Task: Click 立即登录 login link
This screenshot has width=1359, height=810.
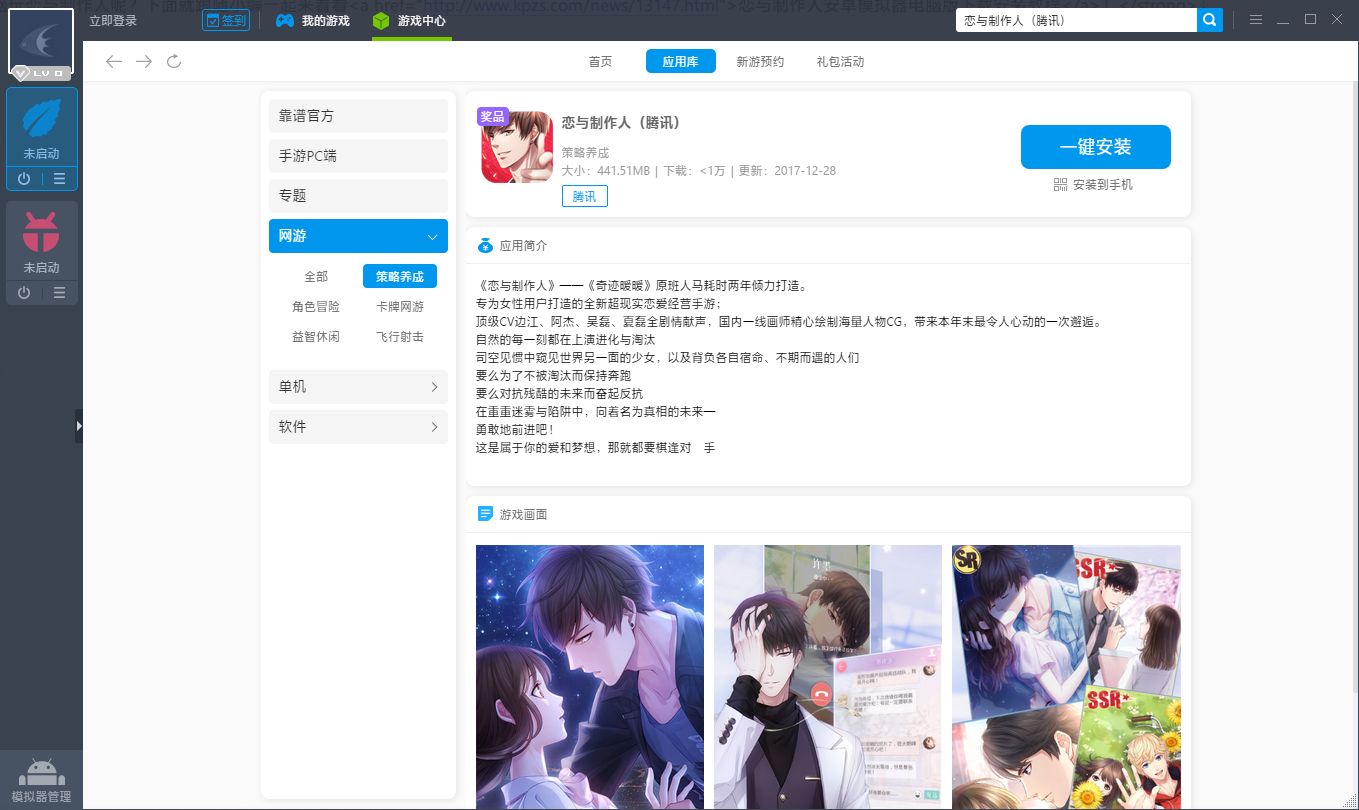Action: (x=113, y=20)
